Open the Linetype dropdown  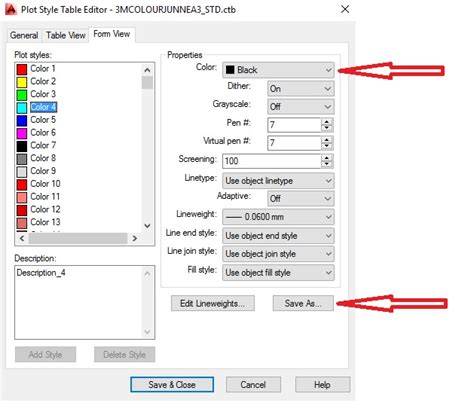click(x=278, y=181)
